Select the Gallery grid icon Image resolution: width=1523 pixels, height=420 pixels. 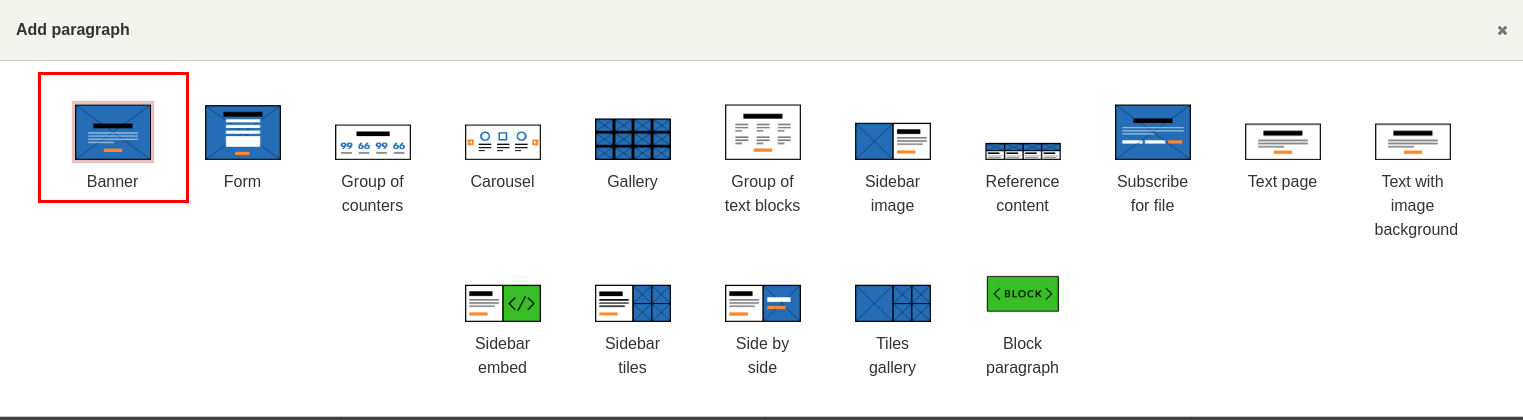pos(633,139)
